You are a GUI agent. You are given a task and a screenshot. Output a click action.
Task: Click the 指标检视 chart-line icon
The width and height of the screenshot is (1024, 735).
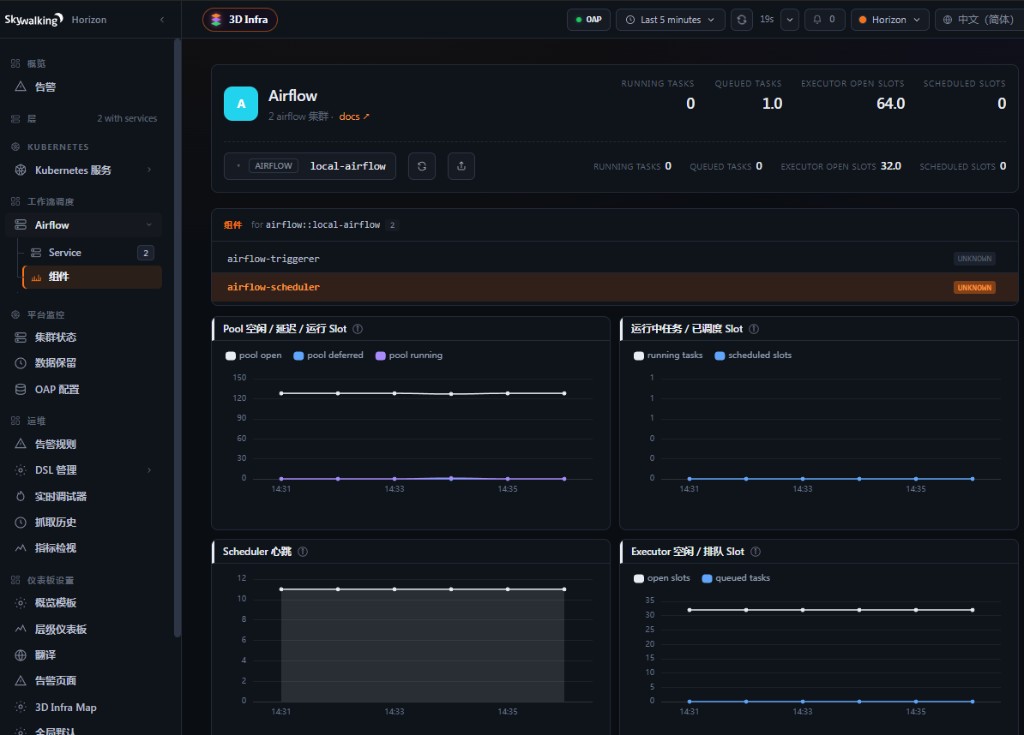(21, 547)
